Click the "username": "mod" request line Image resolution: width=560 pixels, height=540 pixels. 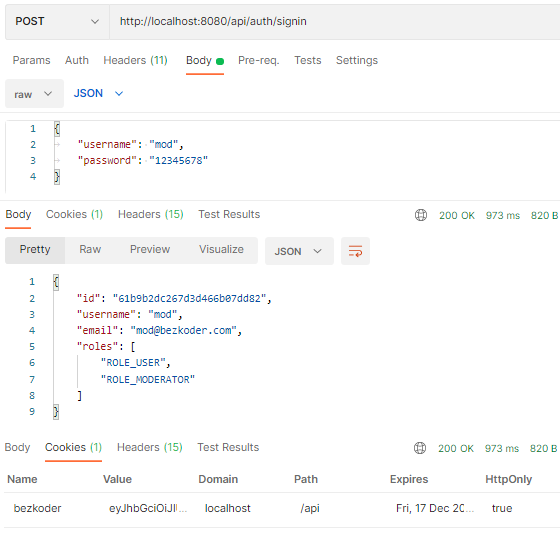click(131, 145)
